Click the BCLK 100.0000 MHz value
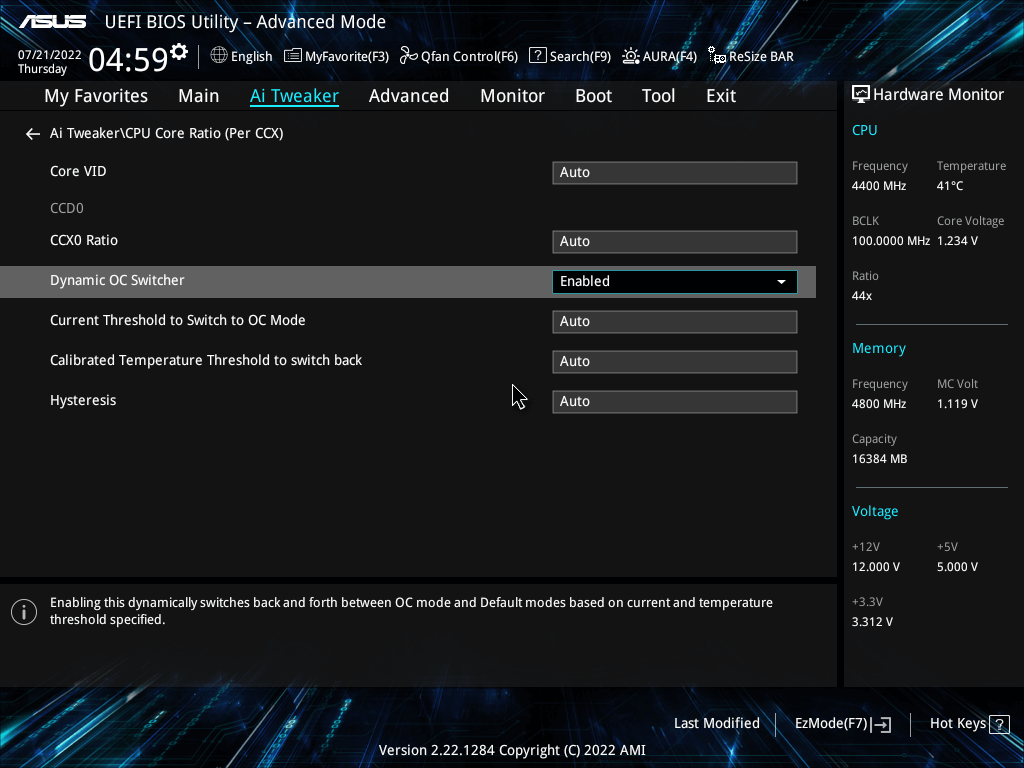Screen dimensions: 1024x768 pyautogui.click(x=891, y=241)
